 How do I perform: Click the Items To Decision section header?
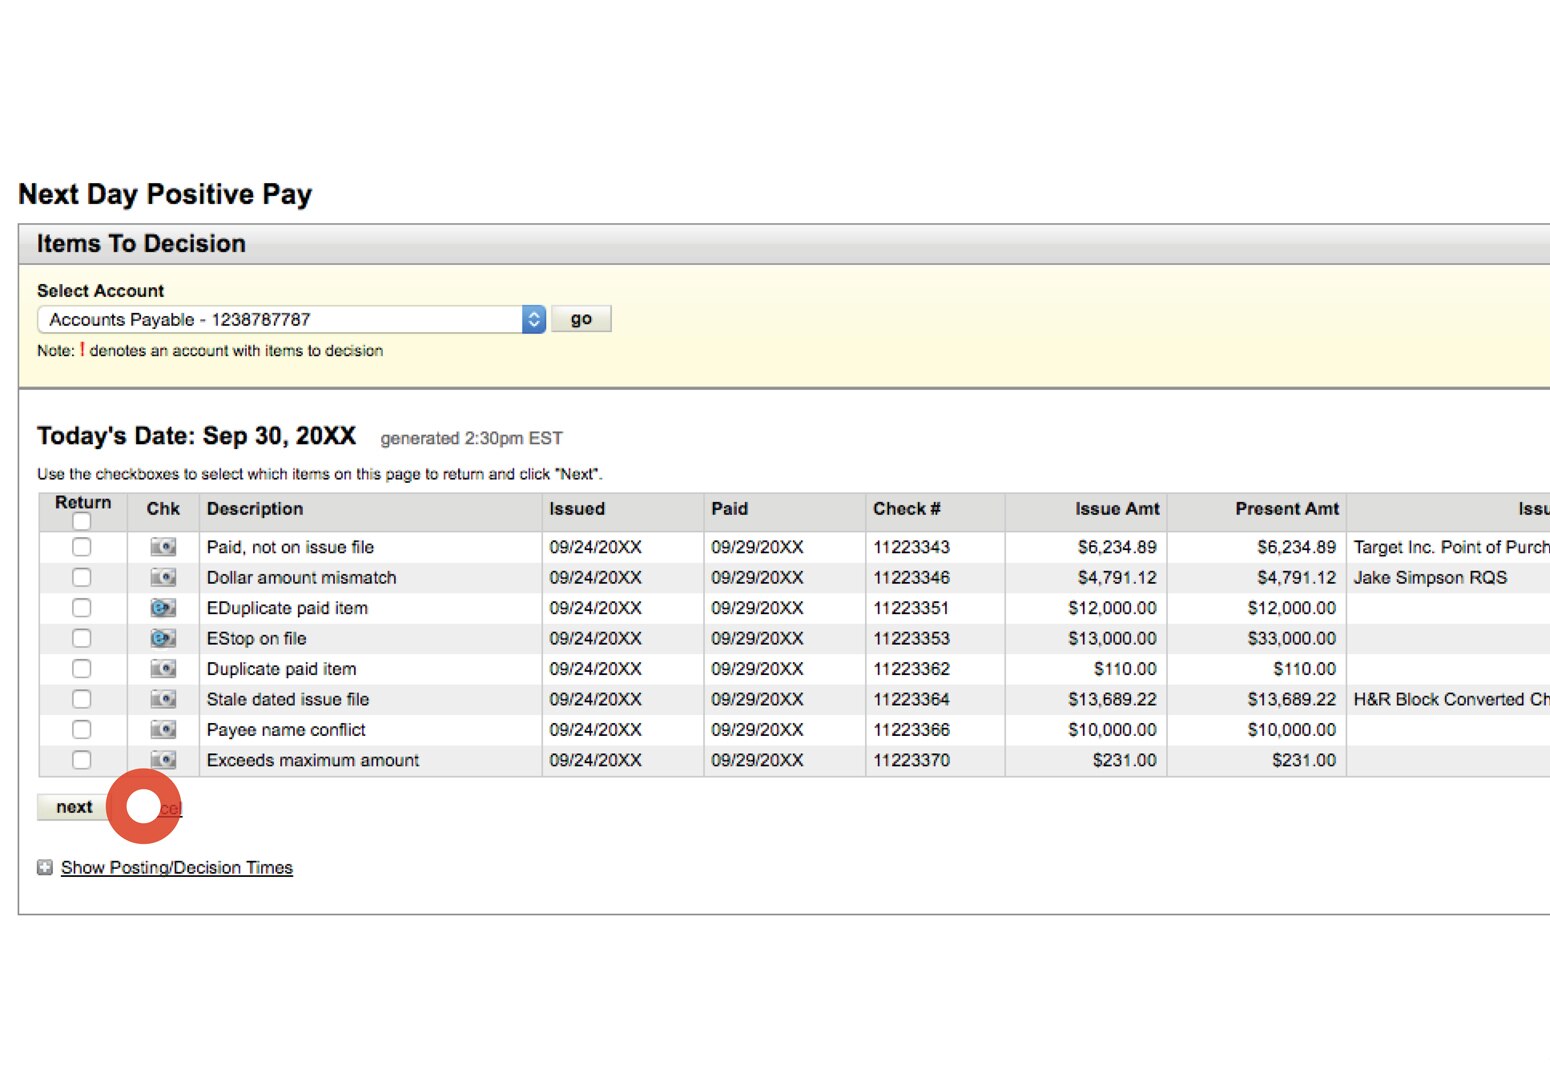pos(139,243)
